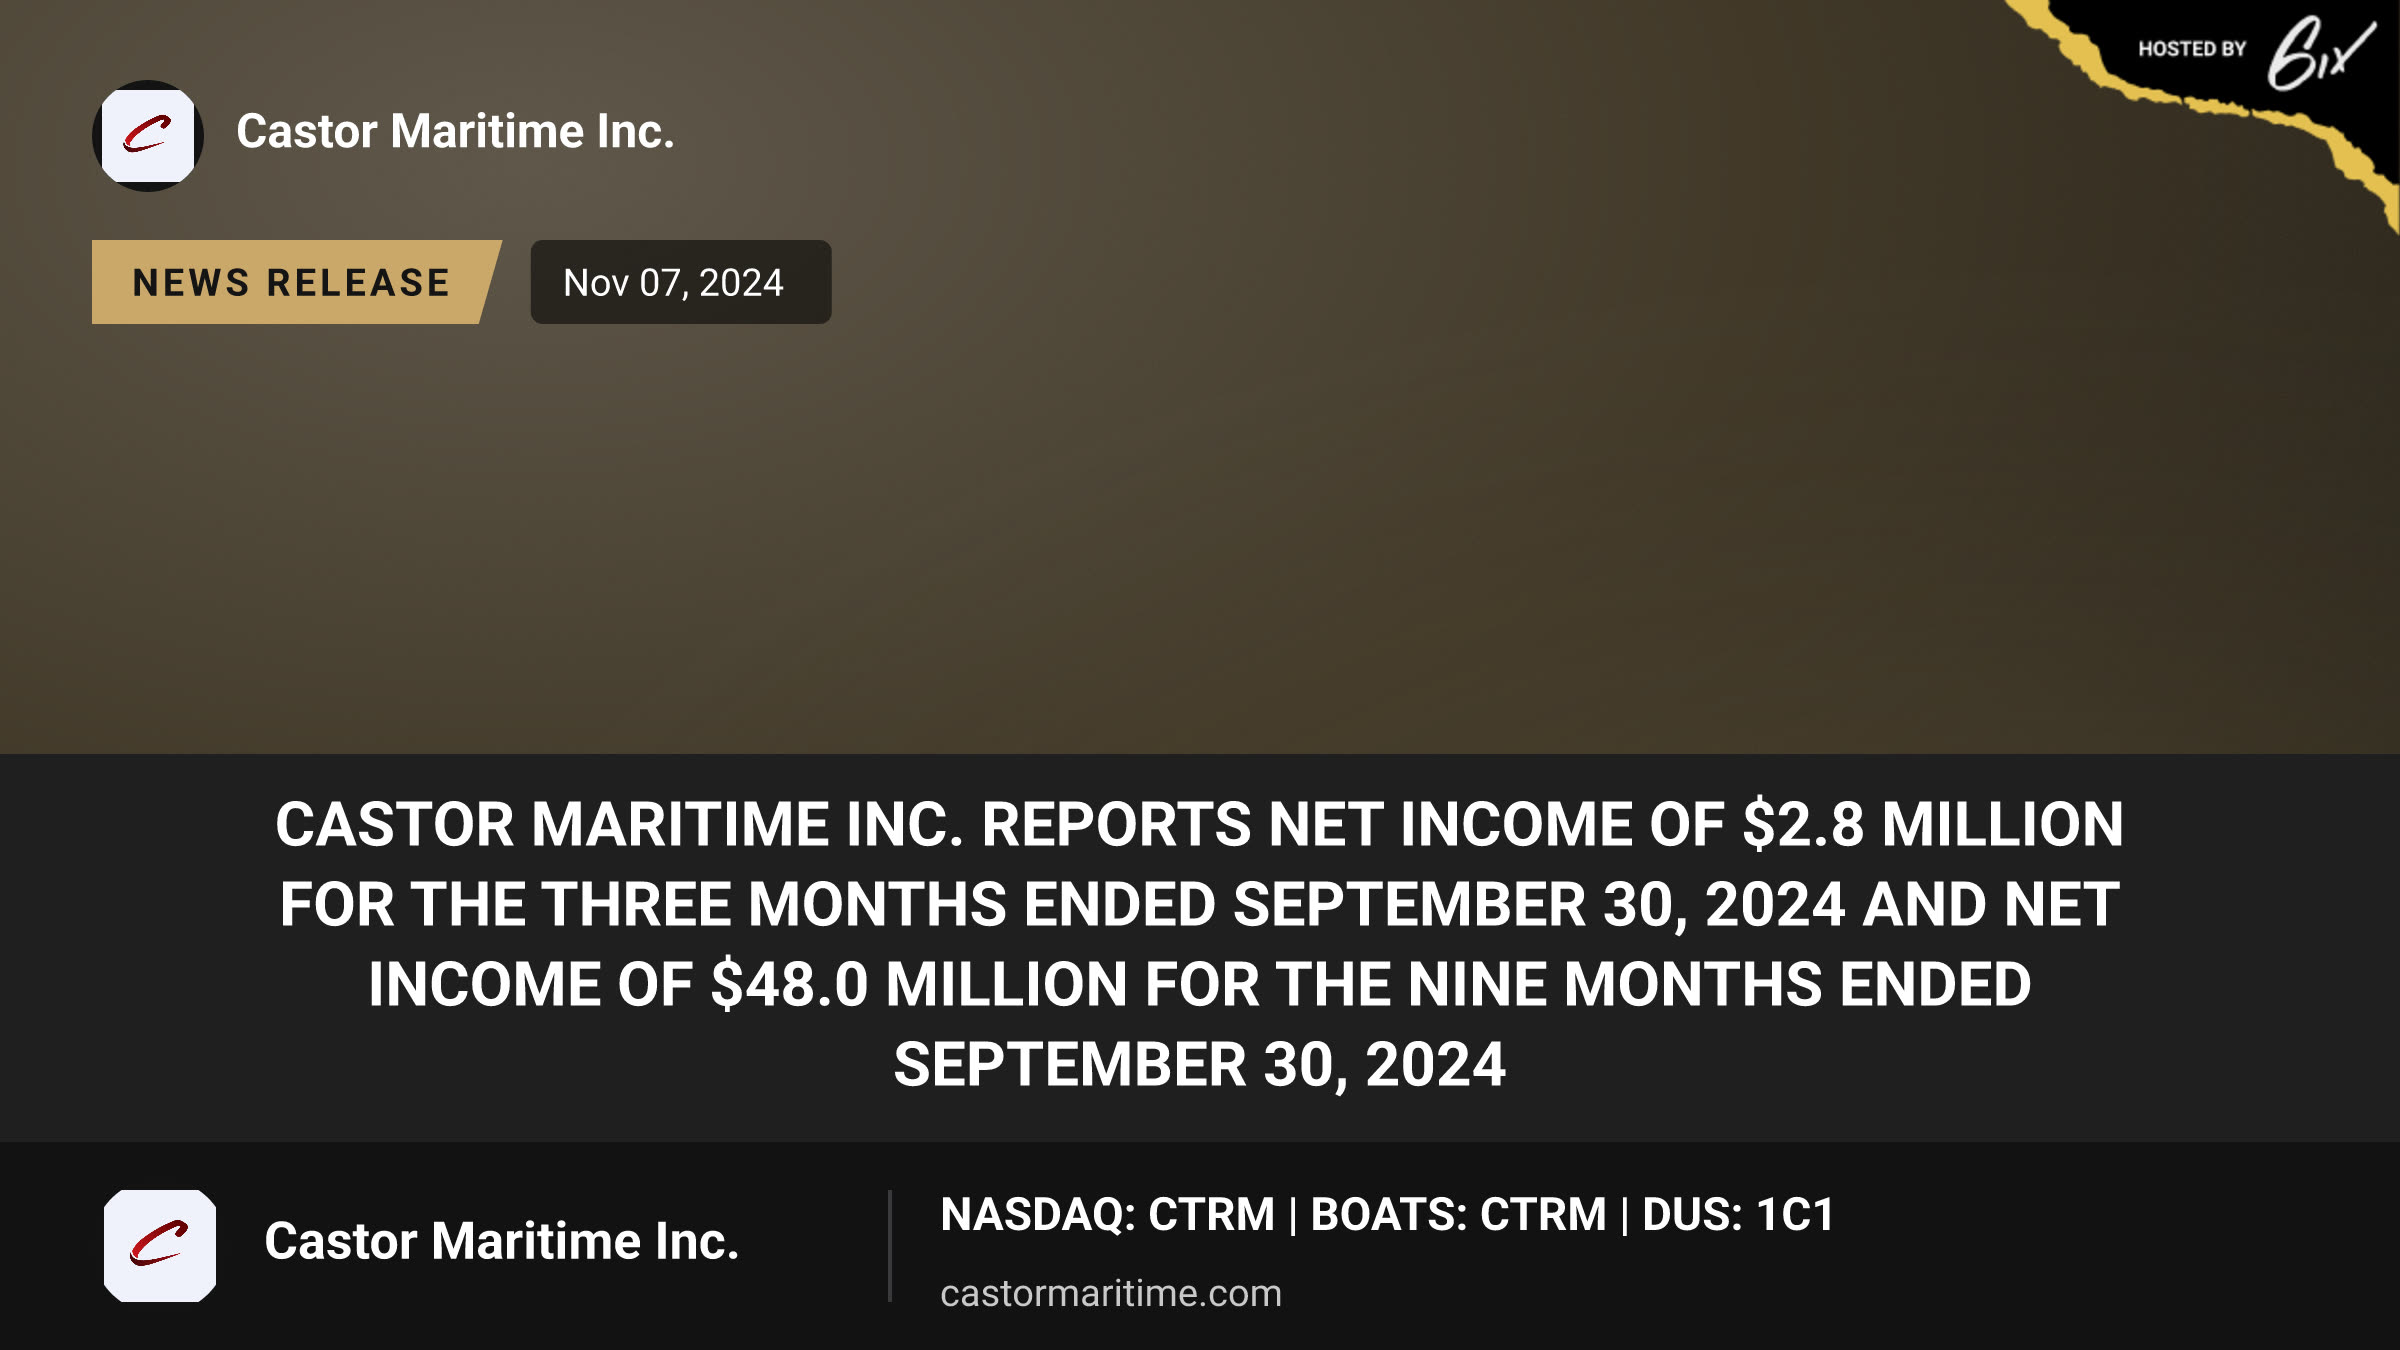
Task: Click BOATS: CTRM ticker text
Action: pyautogui.click(x=1458, y=1214)
